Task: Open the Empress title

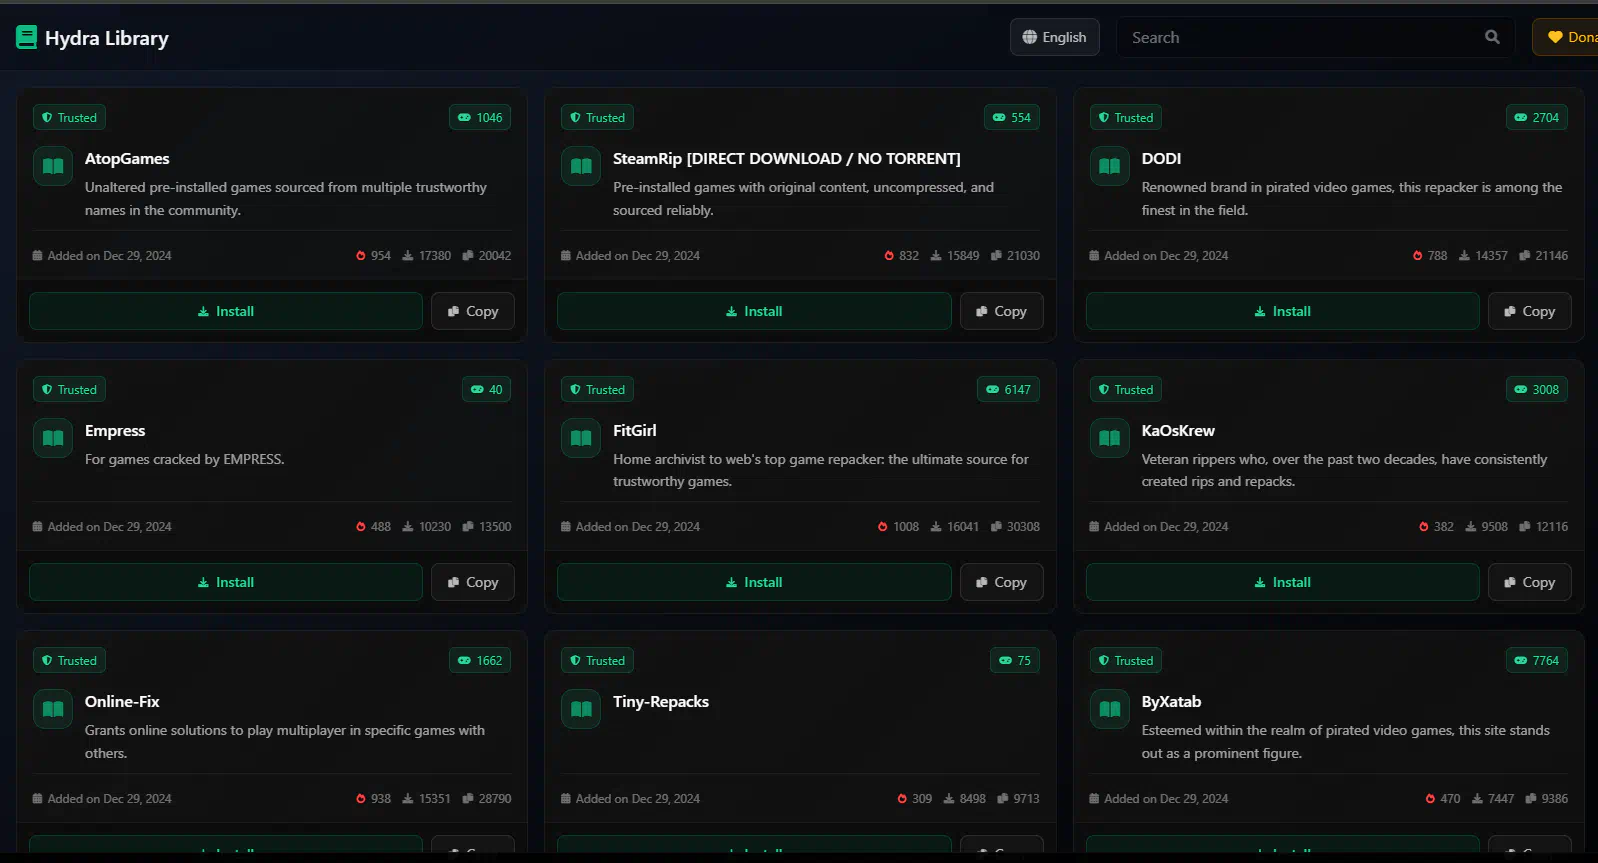Action: pos(115,430)
